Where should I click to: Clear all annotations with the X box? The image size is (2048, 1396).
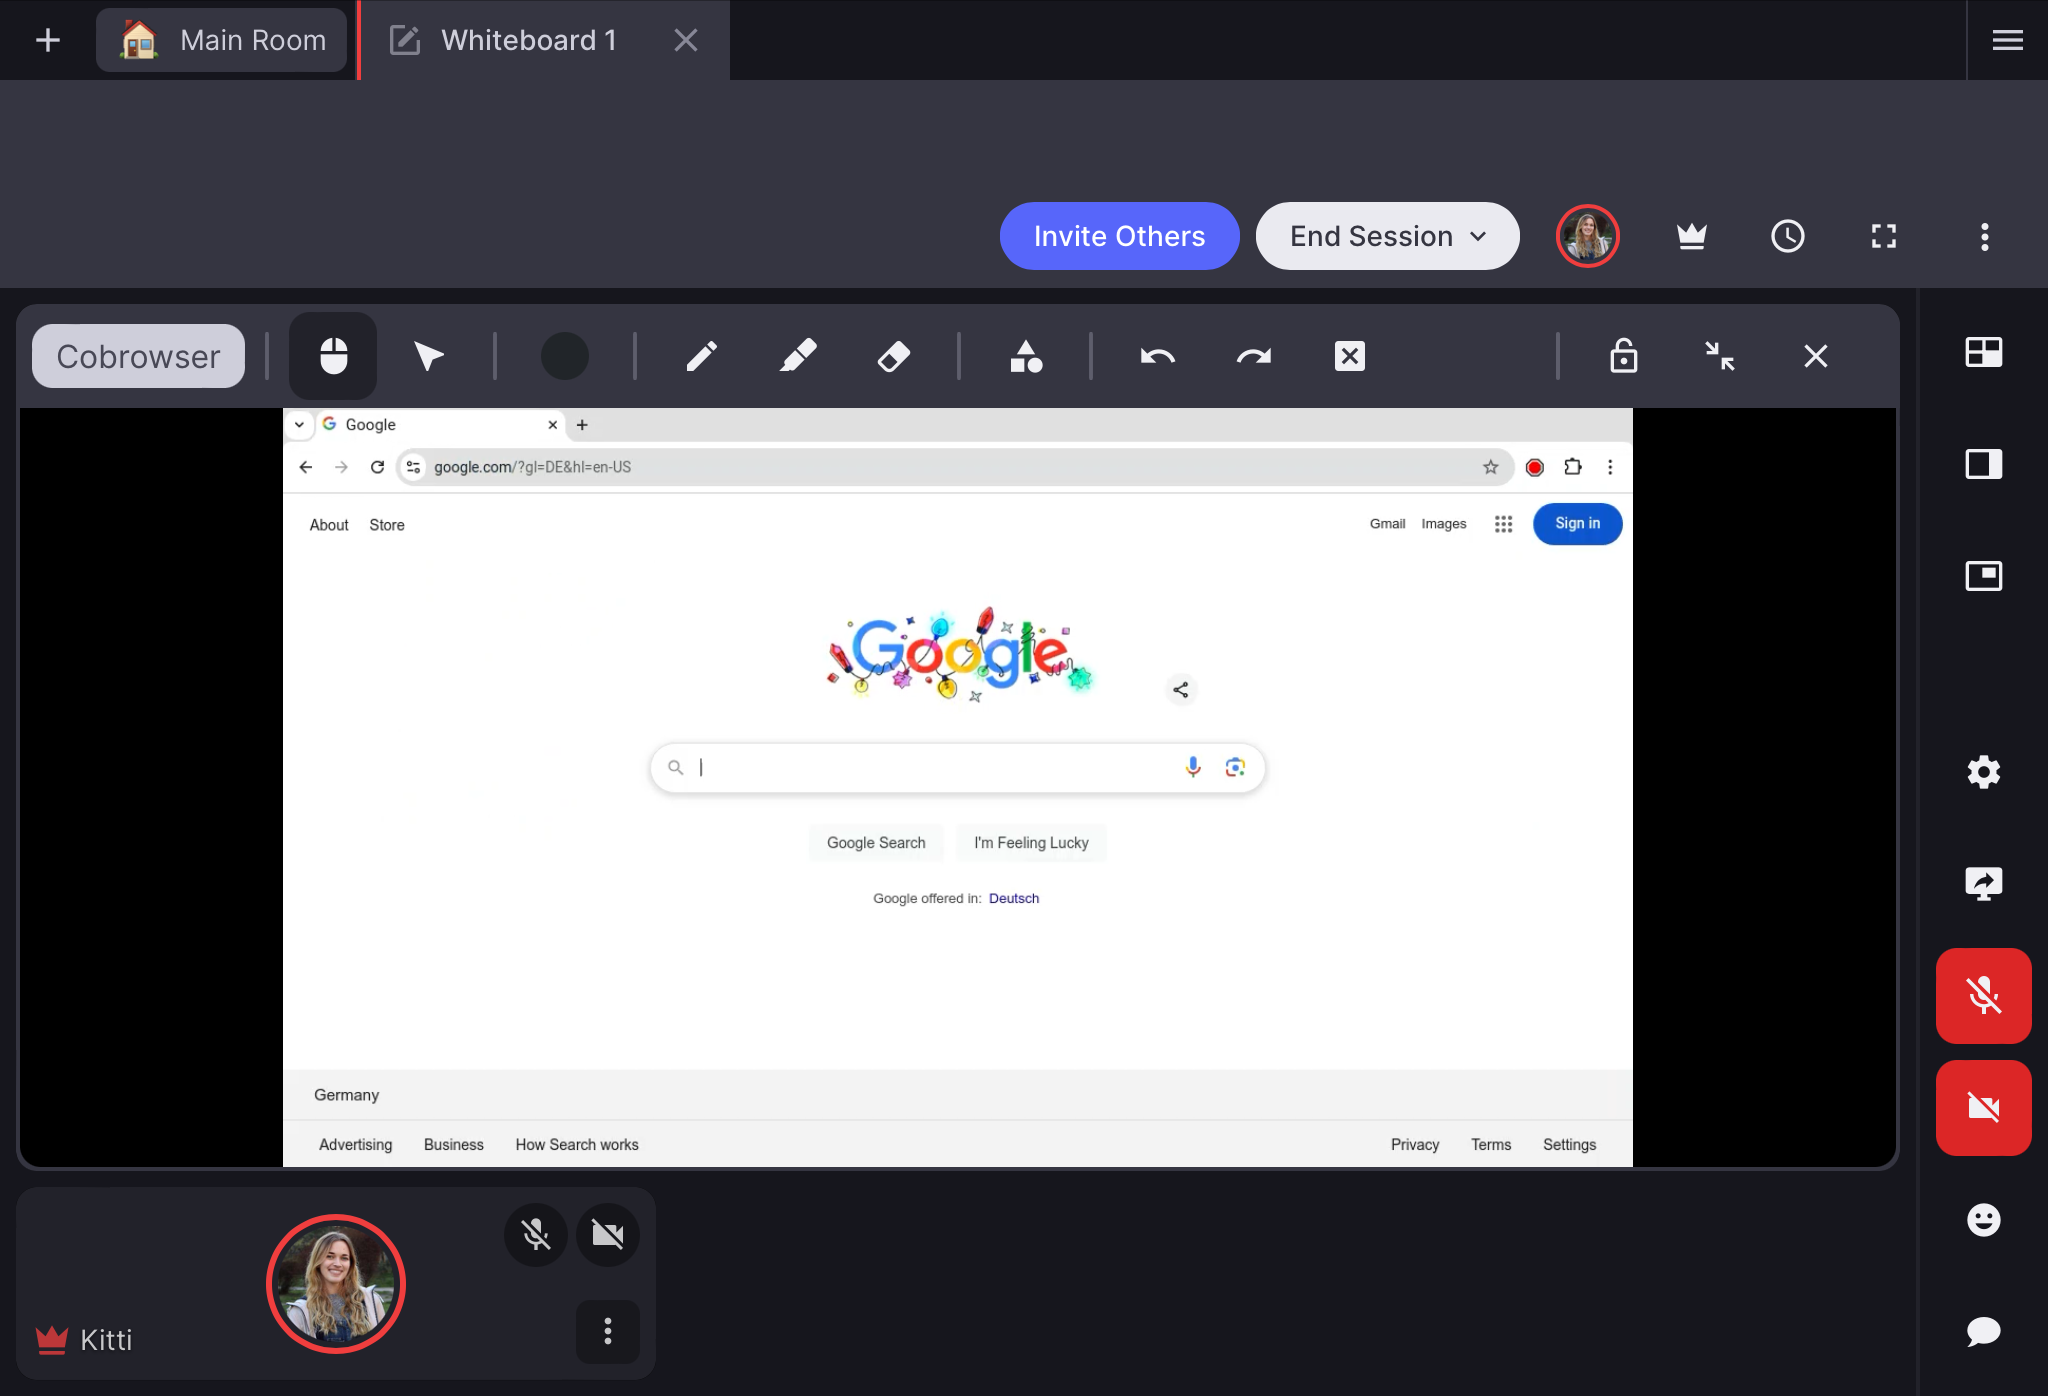(x=1349, y=356)
